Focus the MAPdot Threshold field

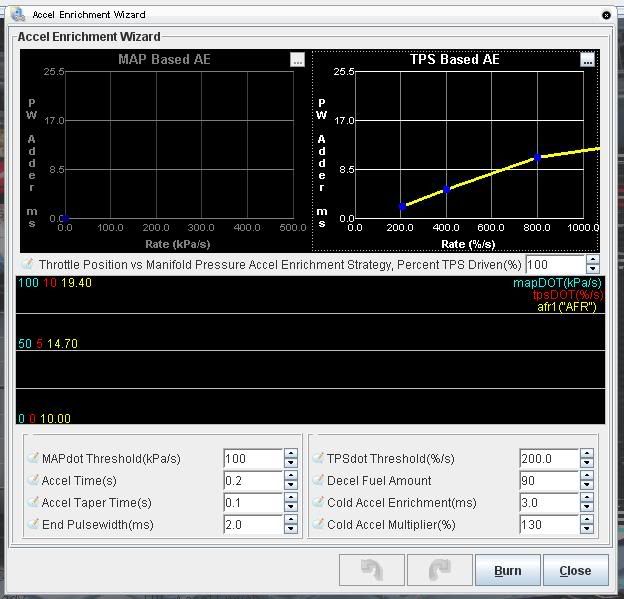pyautogui.click(x=253, y=459)
